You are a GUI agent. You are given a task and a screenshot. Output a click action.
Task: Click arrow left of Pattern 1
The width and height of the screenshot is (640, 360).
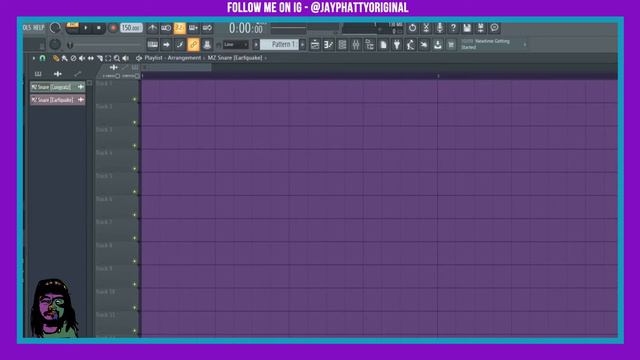coord(256,44)
